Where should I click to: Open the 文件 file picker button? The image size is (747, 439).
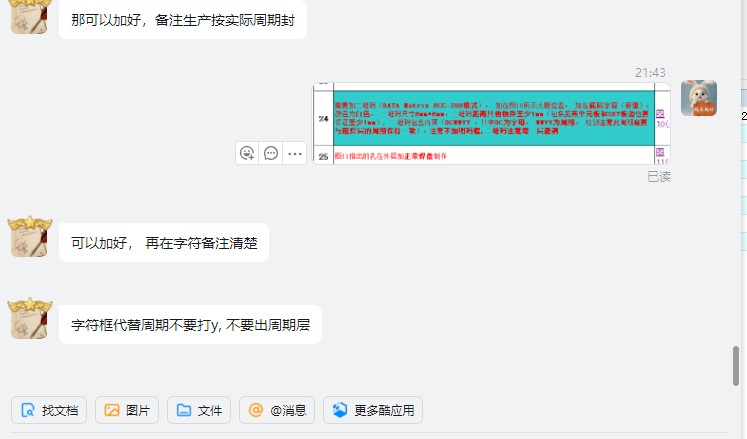199,410
